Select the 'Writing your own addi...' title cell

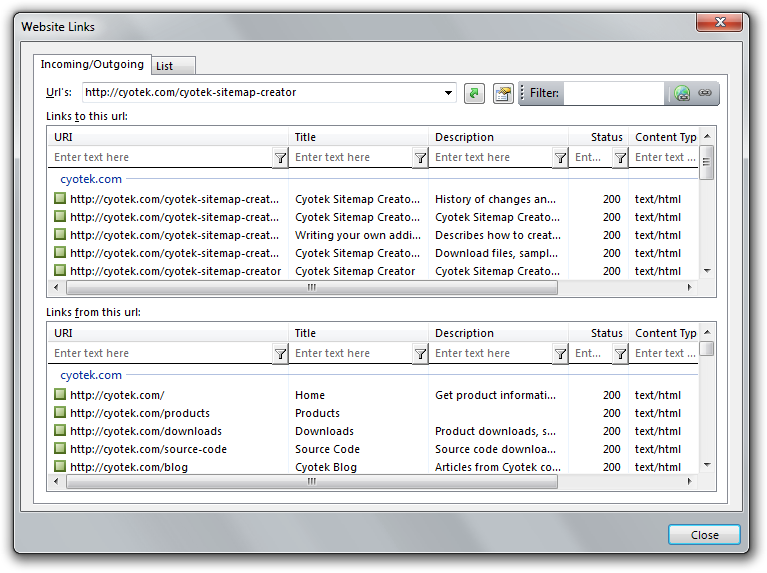click(x=358, y=235)
